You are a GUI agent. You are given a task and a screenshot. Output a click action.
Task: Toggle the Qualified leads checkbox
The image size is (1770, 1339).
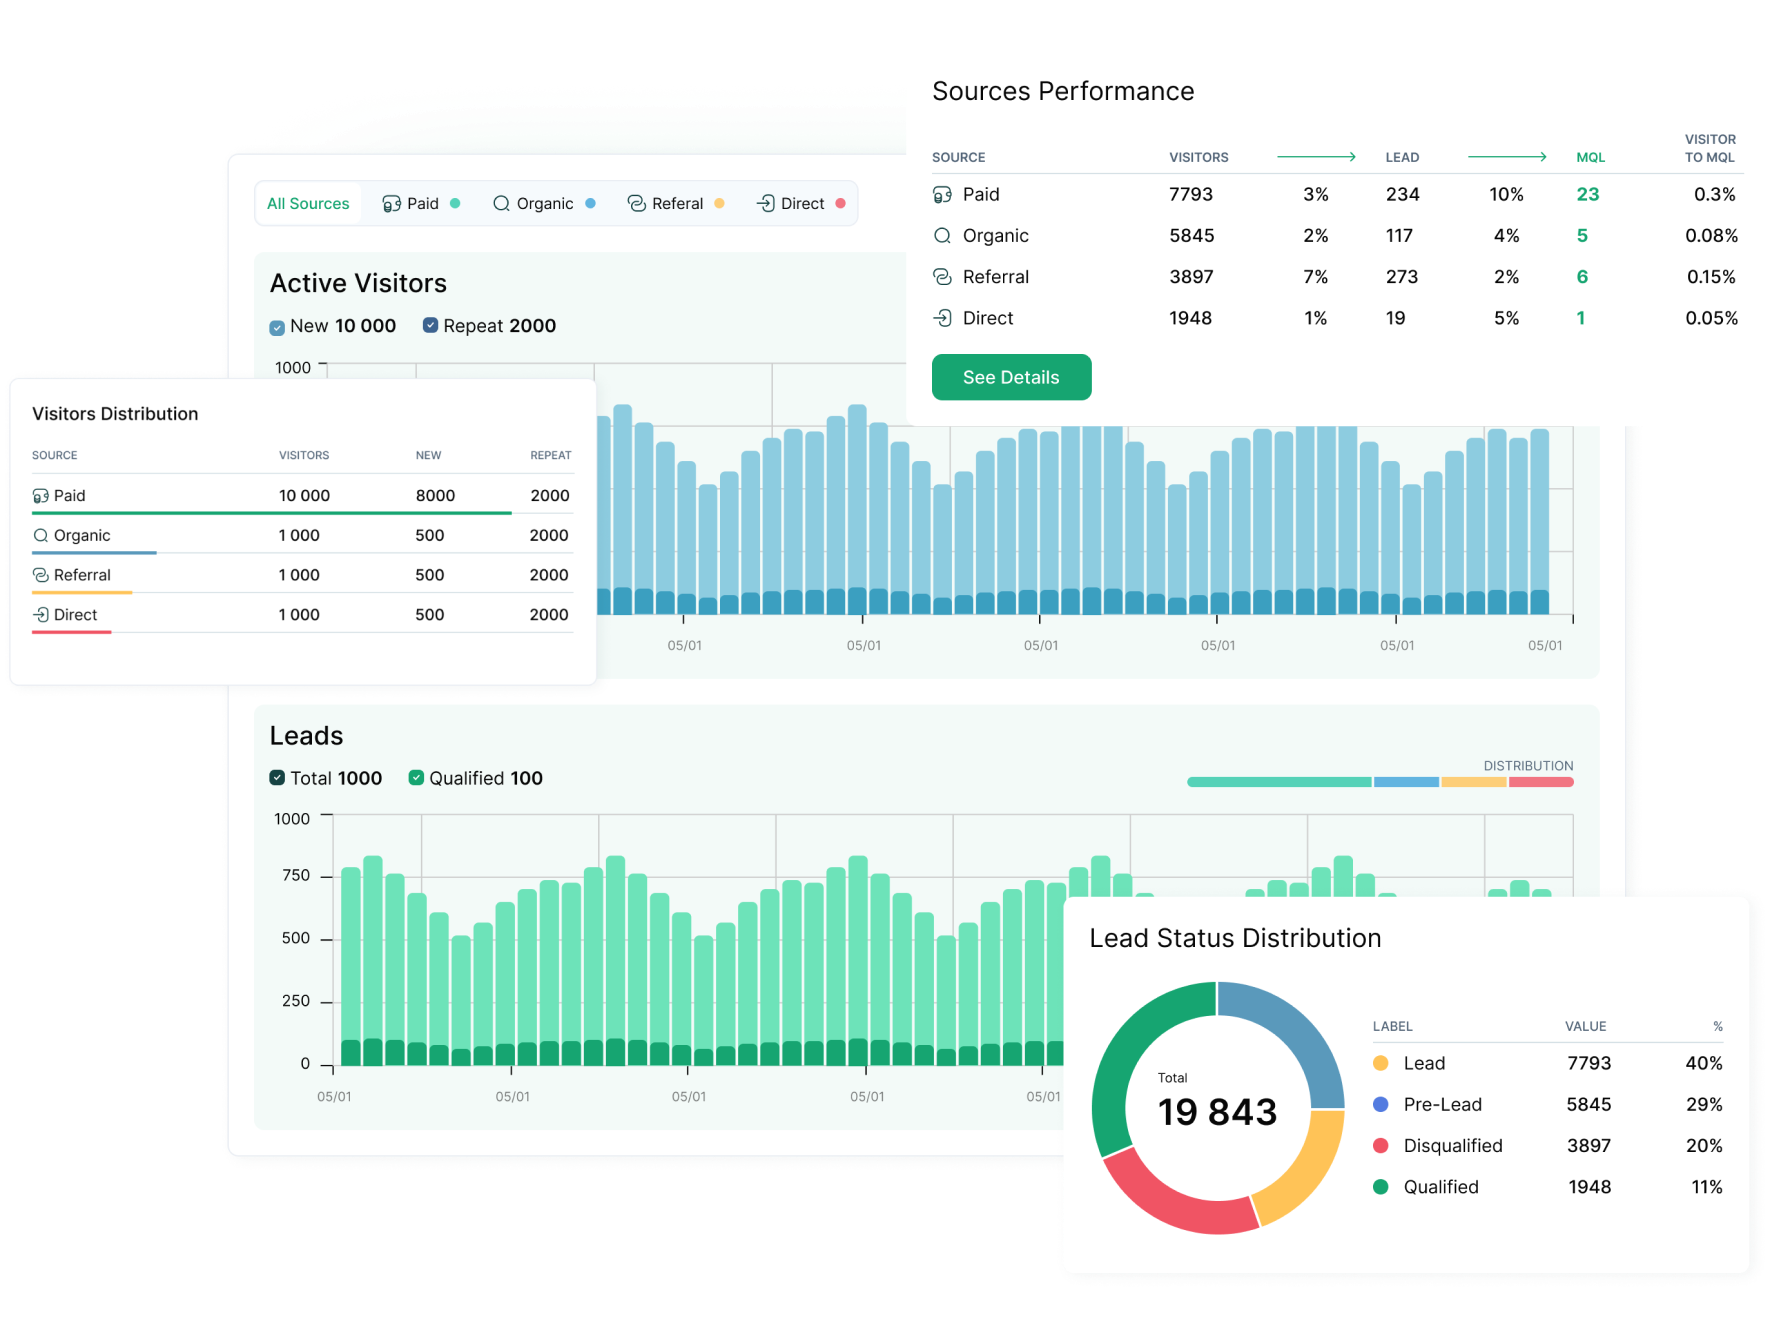416,778
